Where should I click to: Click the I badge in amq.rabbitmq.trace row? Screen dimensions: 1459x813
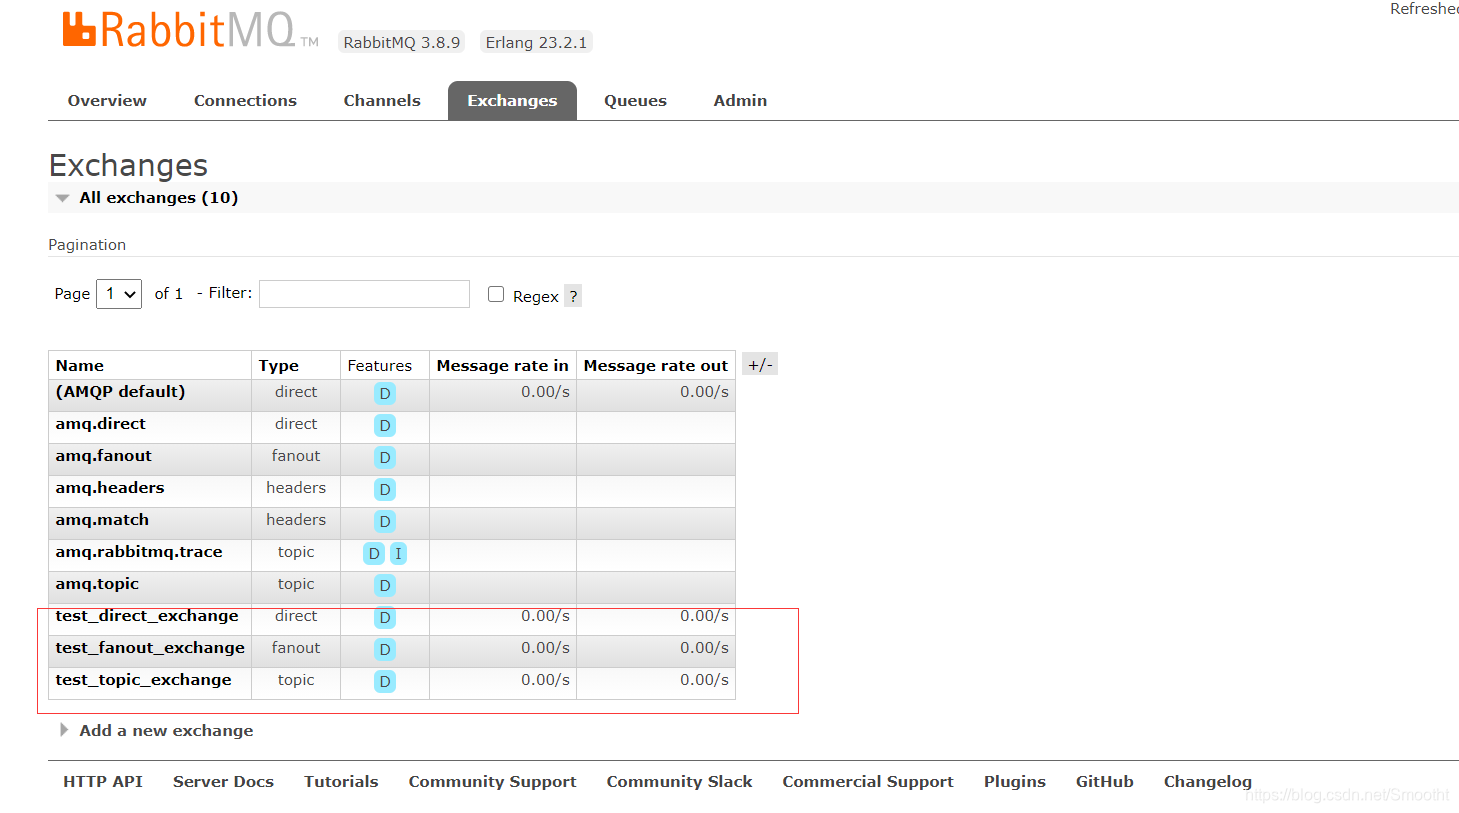click(398, 554)
